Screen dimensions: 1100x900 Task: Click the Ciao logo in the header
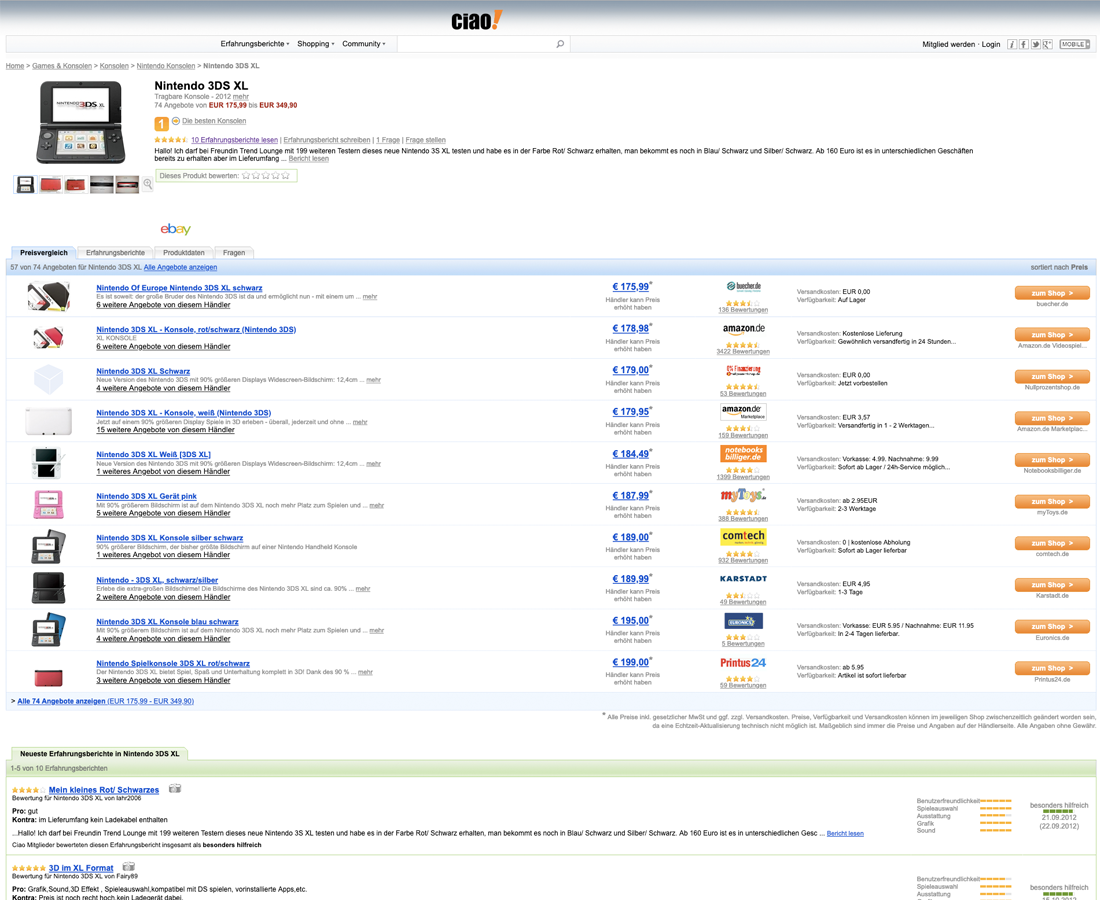476,20
